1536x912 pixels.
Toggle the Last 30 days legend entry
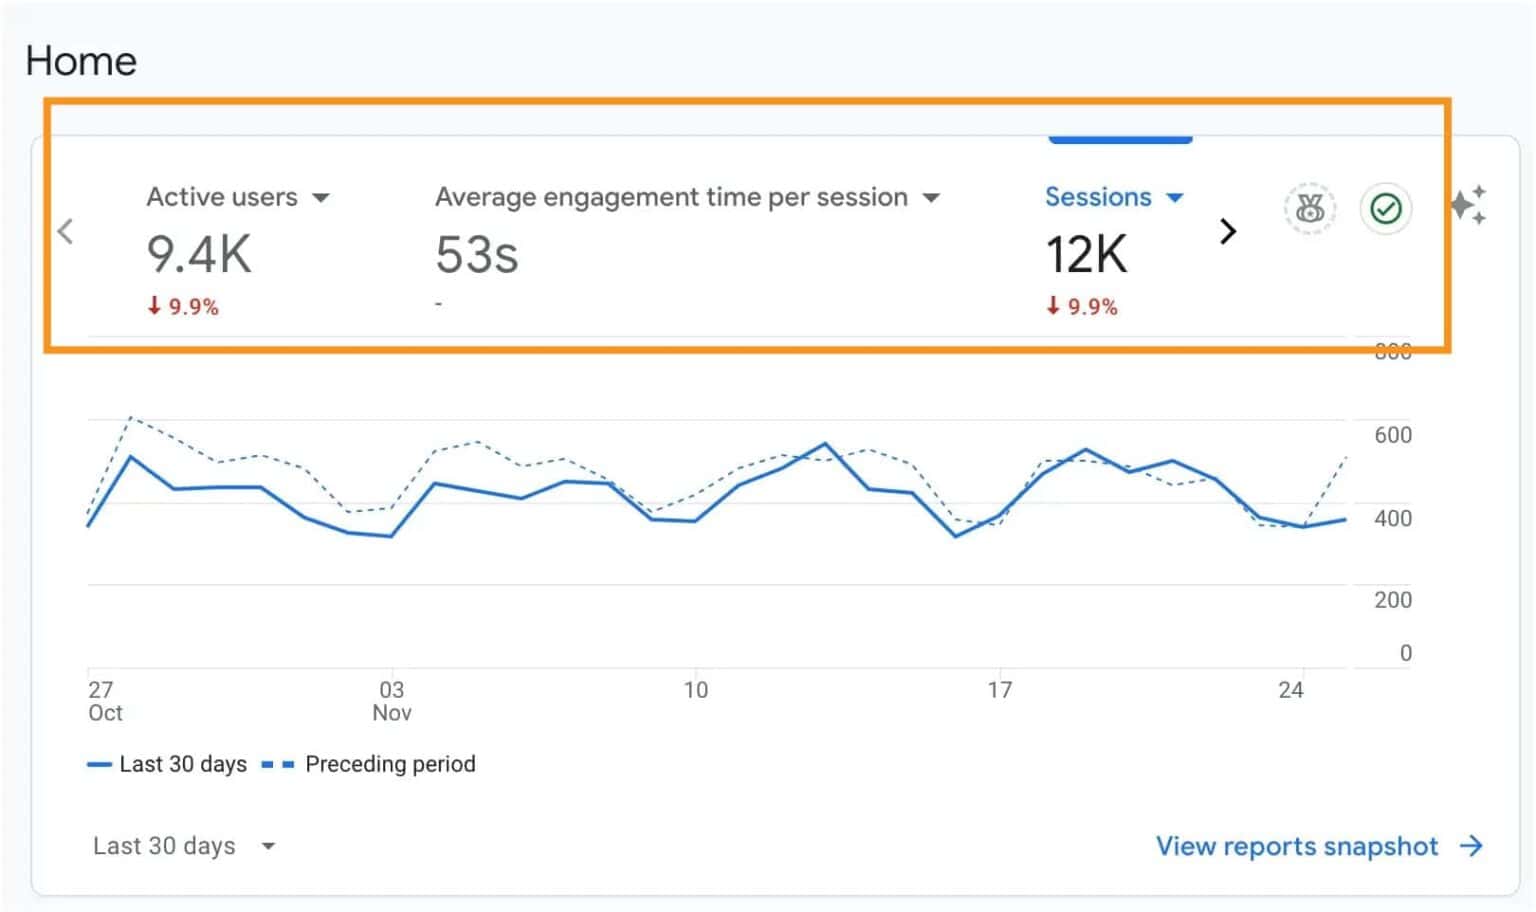182,764
